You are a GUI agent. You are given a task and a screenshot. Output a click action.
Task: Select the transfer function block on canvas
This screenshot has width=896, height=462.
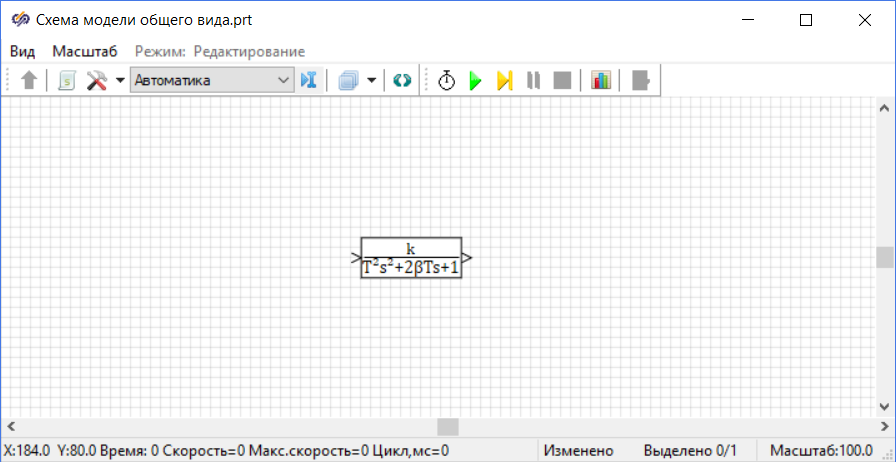point(411,258)
